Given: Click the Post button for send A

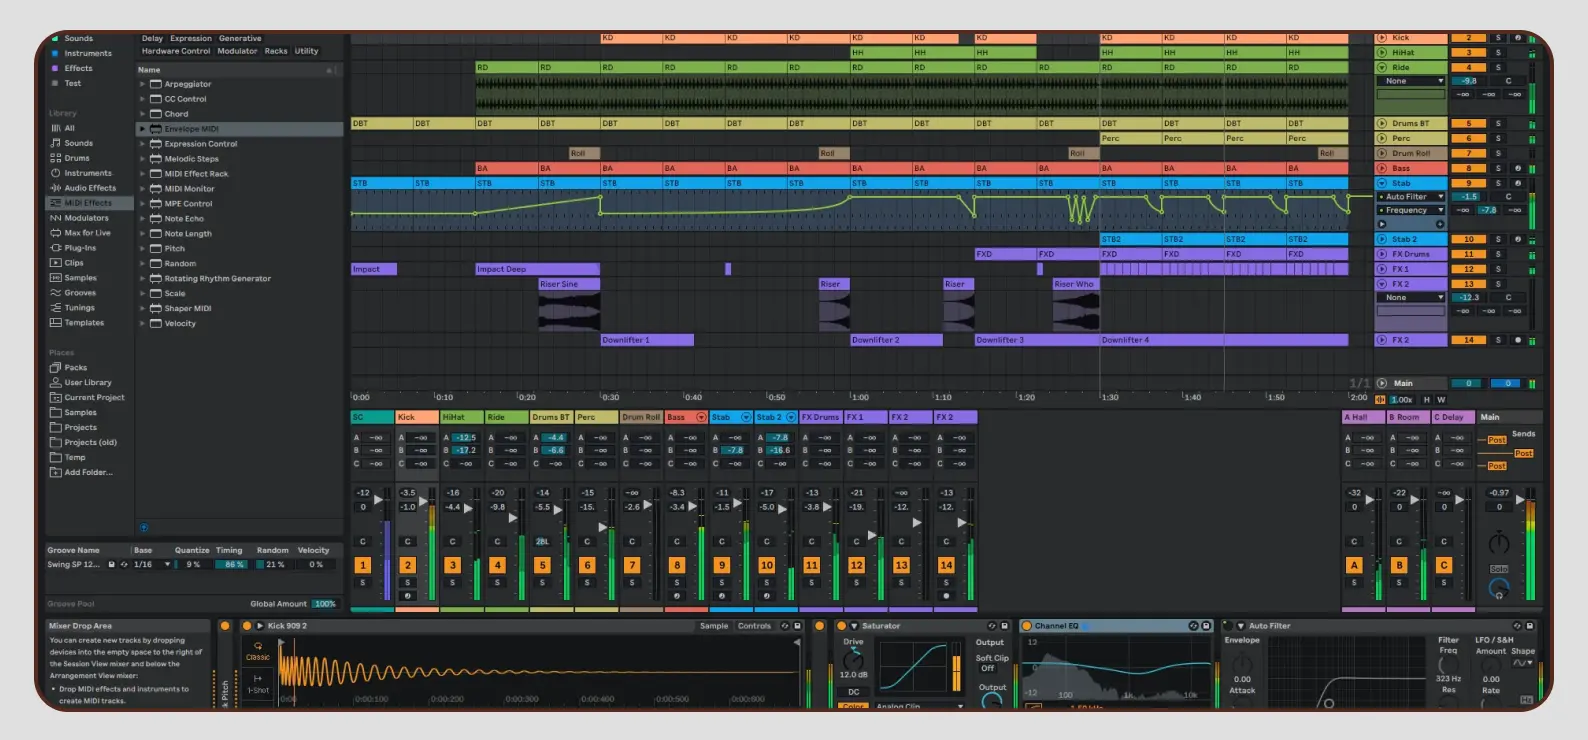Looking at the screenshot, I should point(1496,440).
